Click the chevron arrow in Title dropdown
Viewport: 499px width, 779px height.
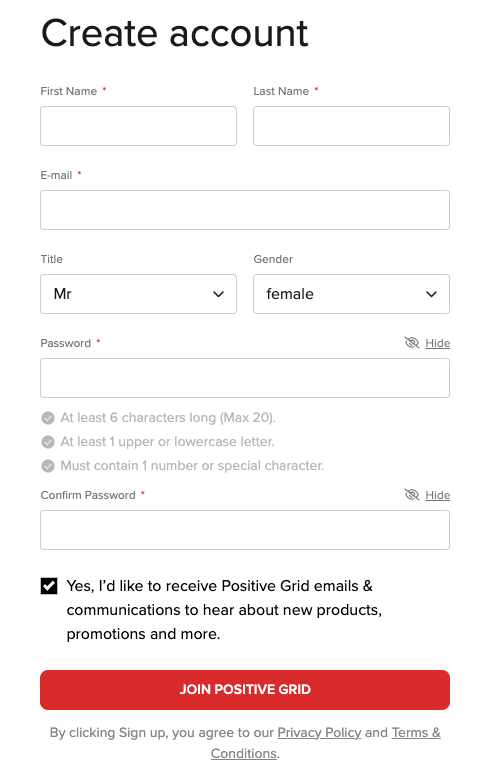tap(218, 294)
